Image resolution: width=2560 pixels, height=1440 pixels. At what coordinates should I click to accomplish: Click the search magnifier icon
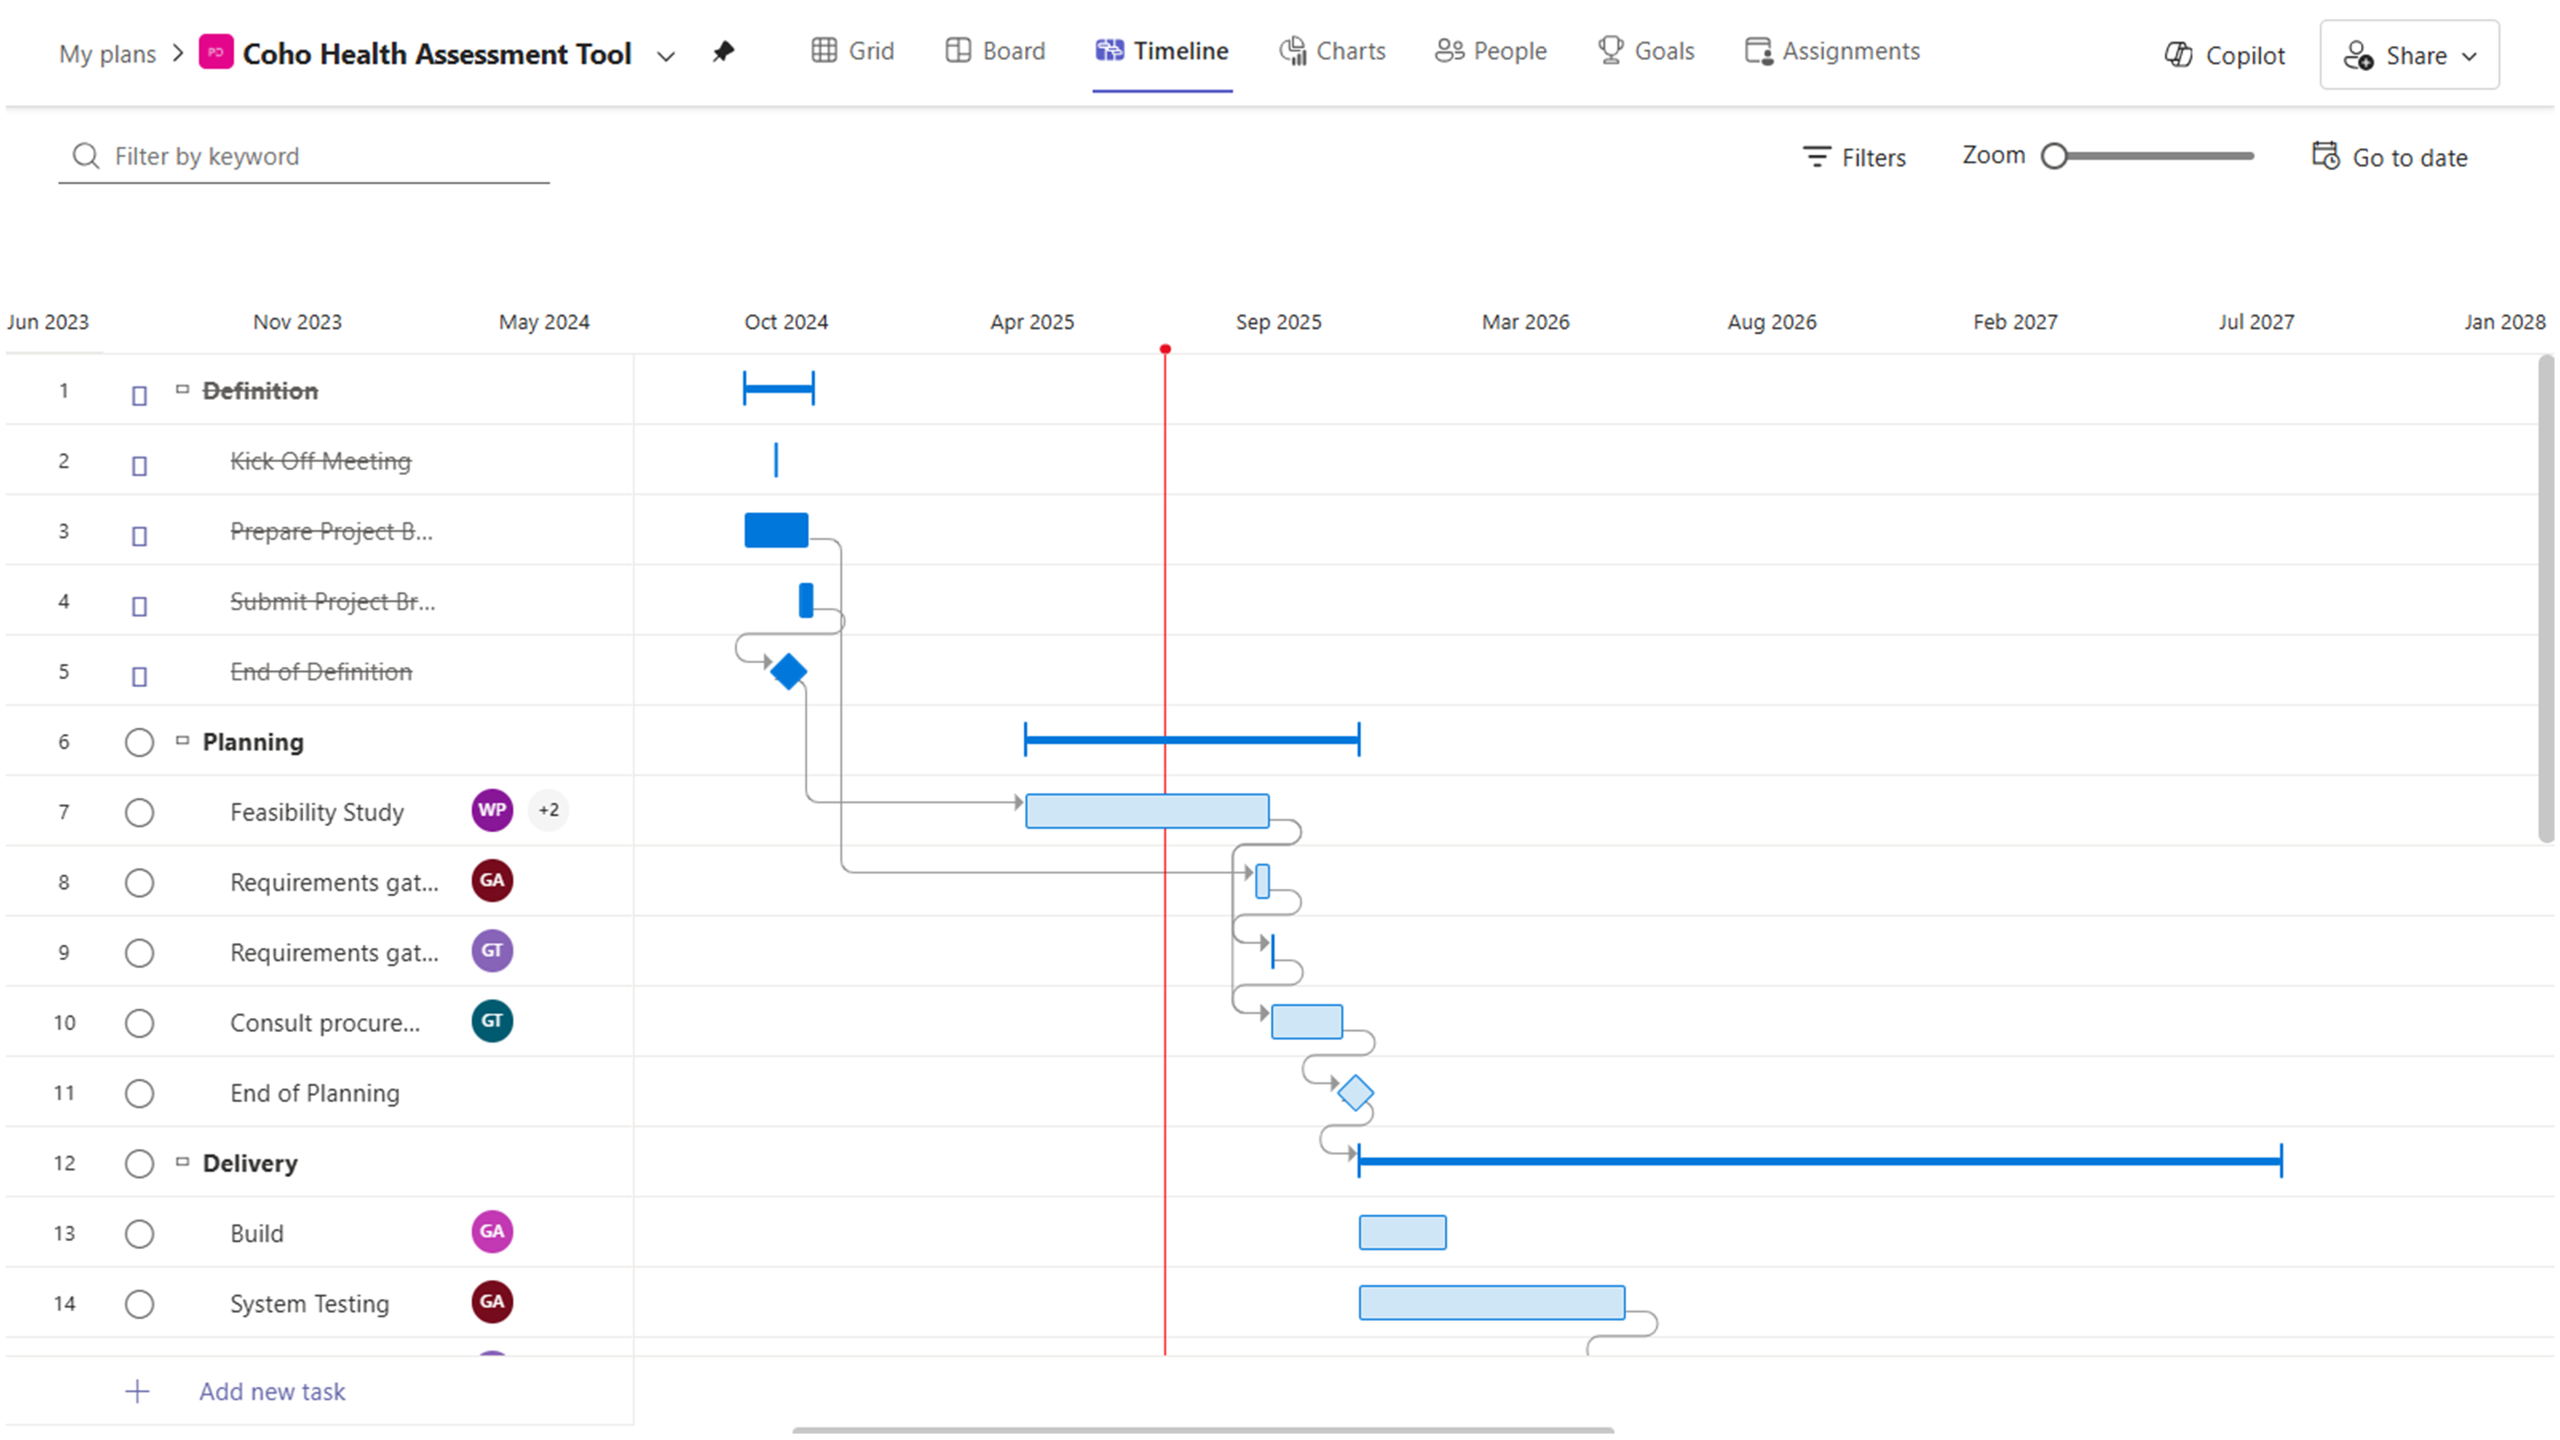86,156
